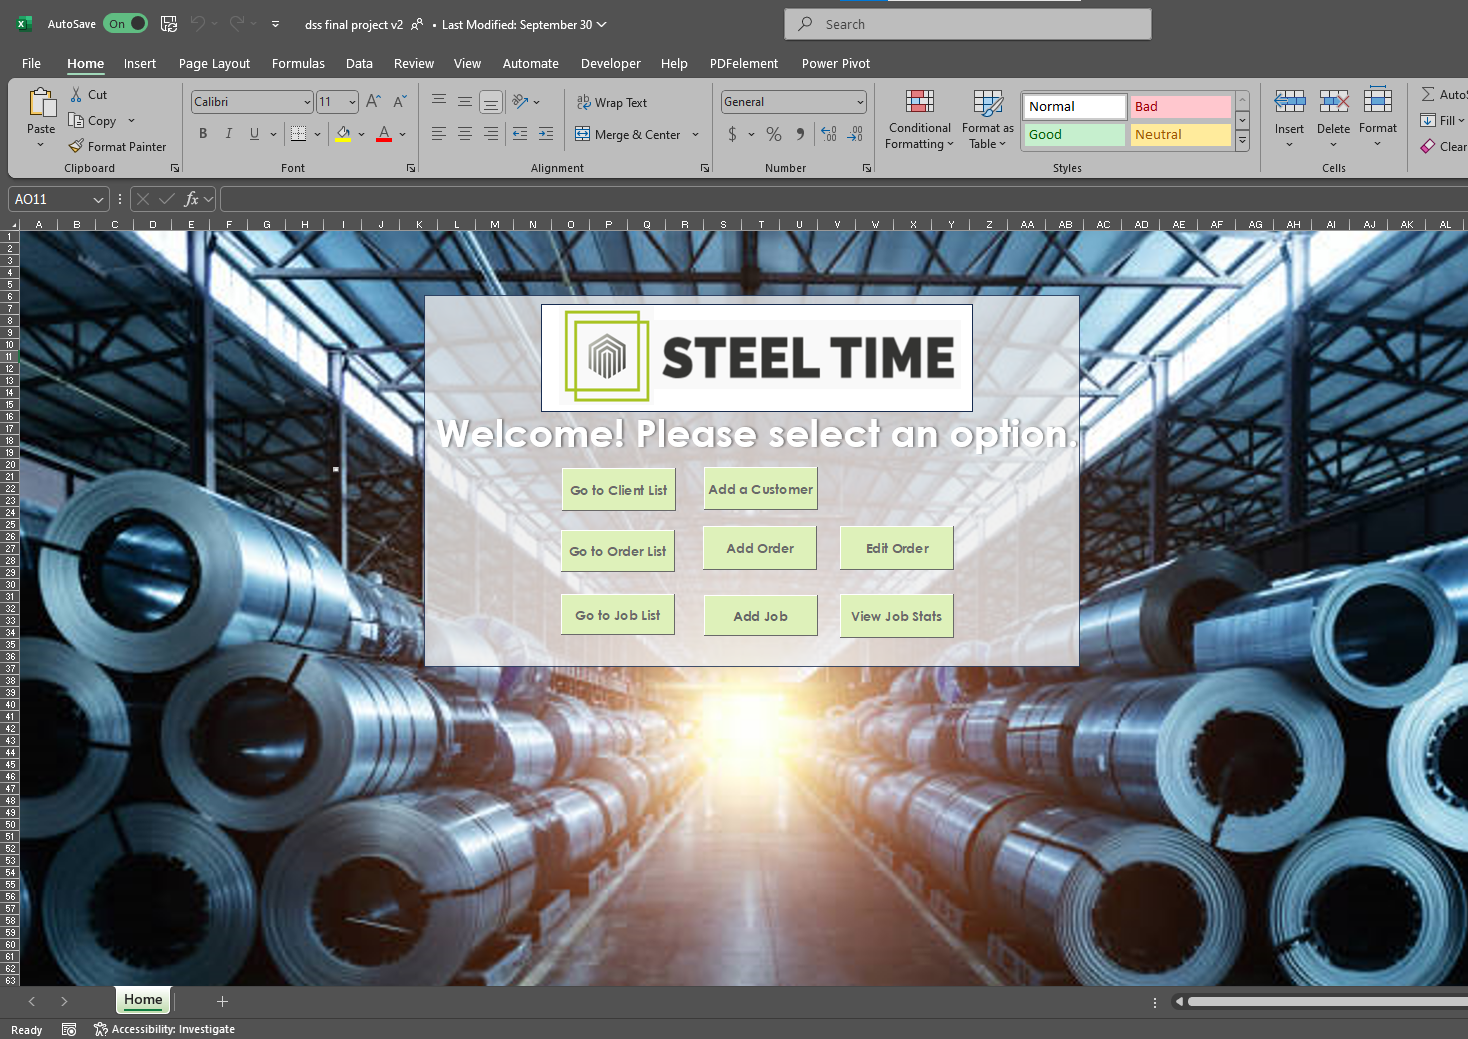Open the Font dialog launcher
Viewport: 1468px width, 1039px height.
(x=411, y=168)
